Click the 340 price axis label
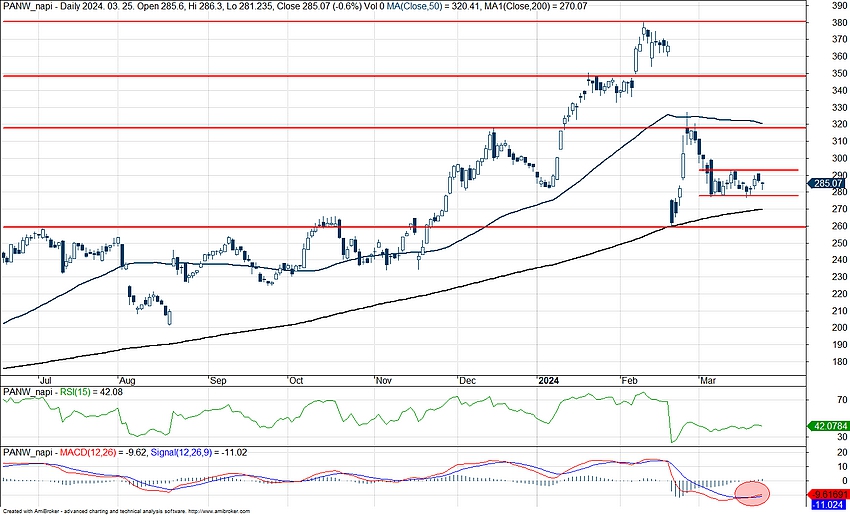This screenshot has width=850, height=515. 838,91
